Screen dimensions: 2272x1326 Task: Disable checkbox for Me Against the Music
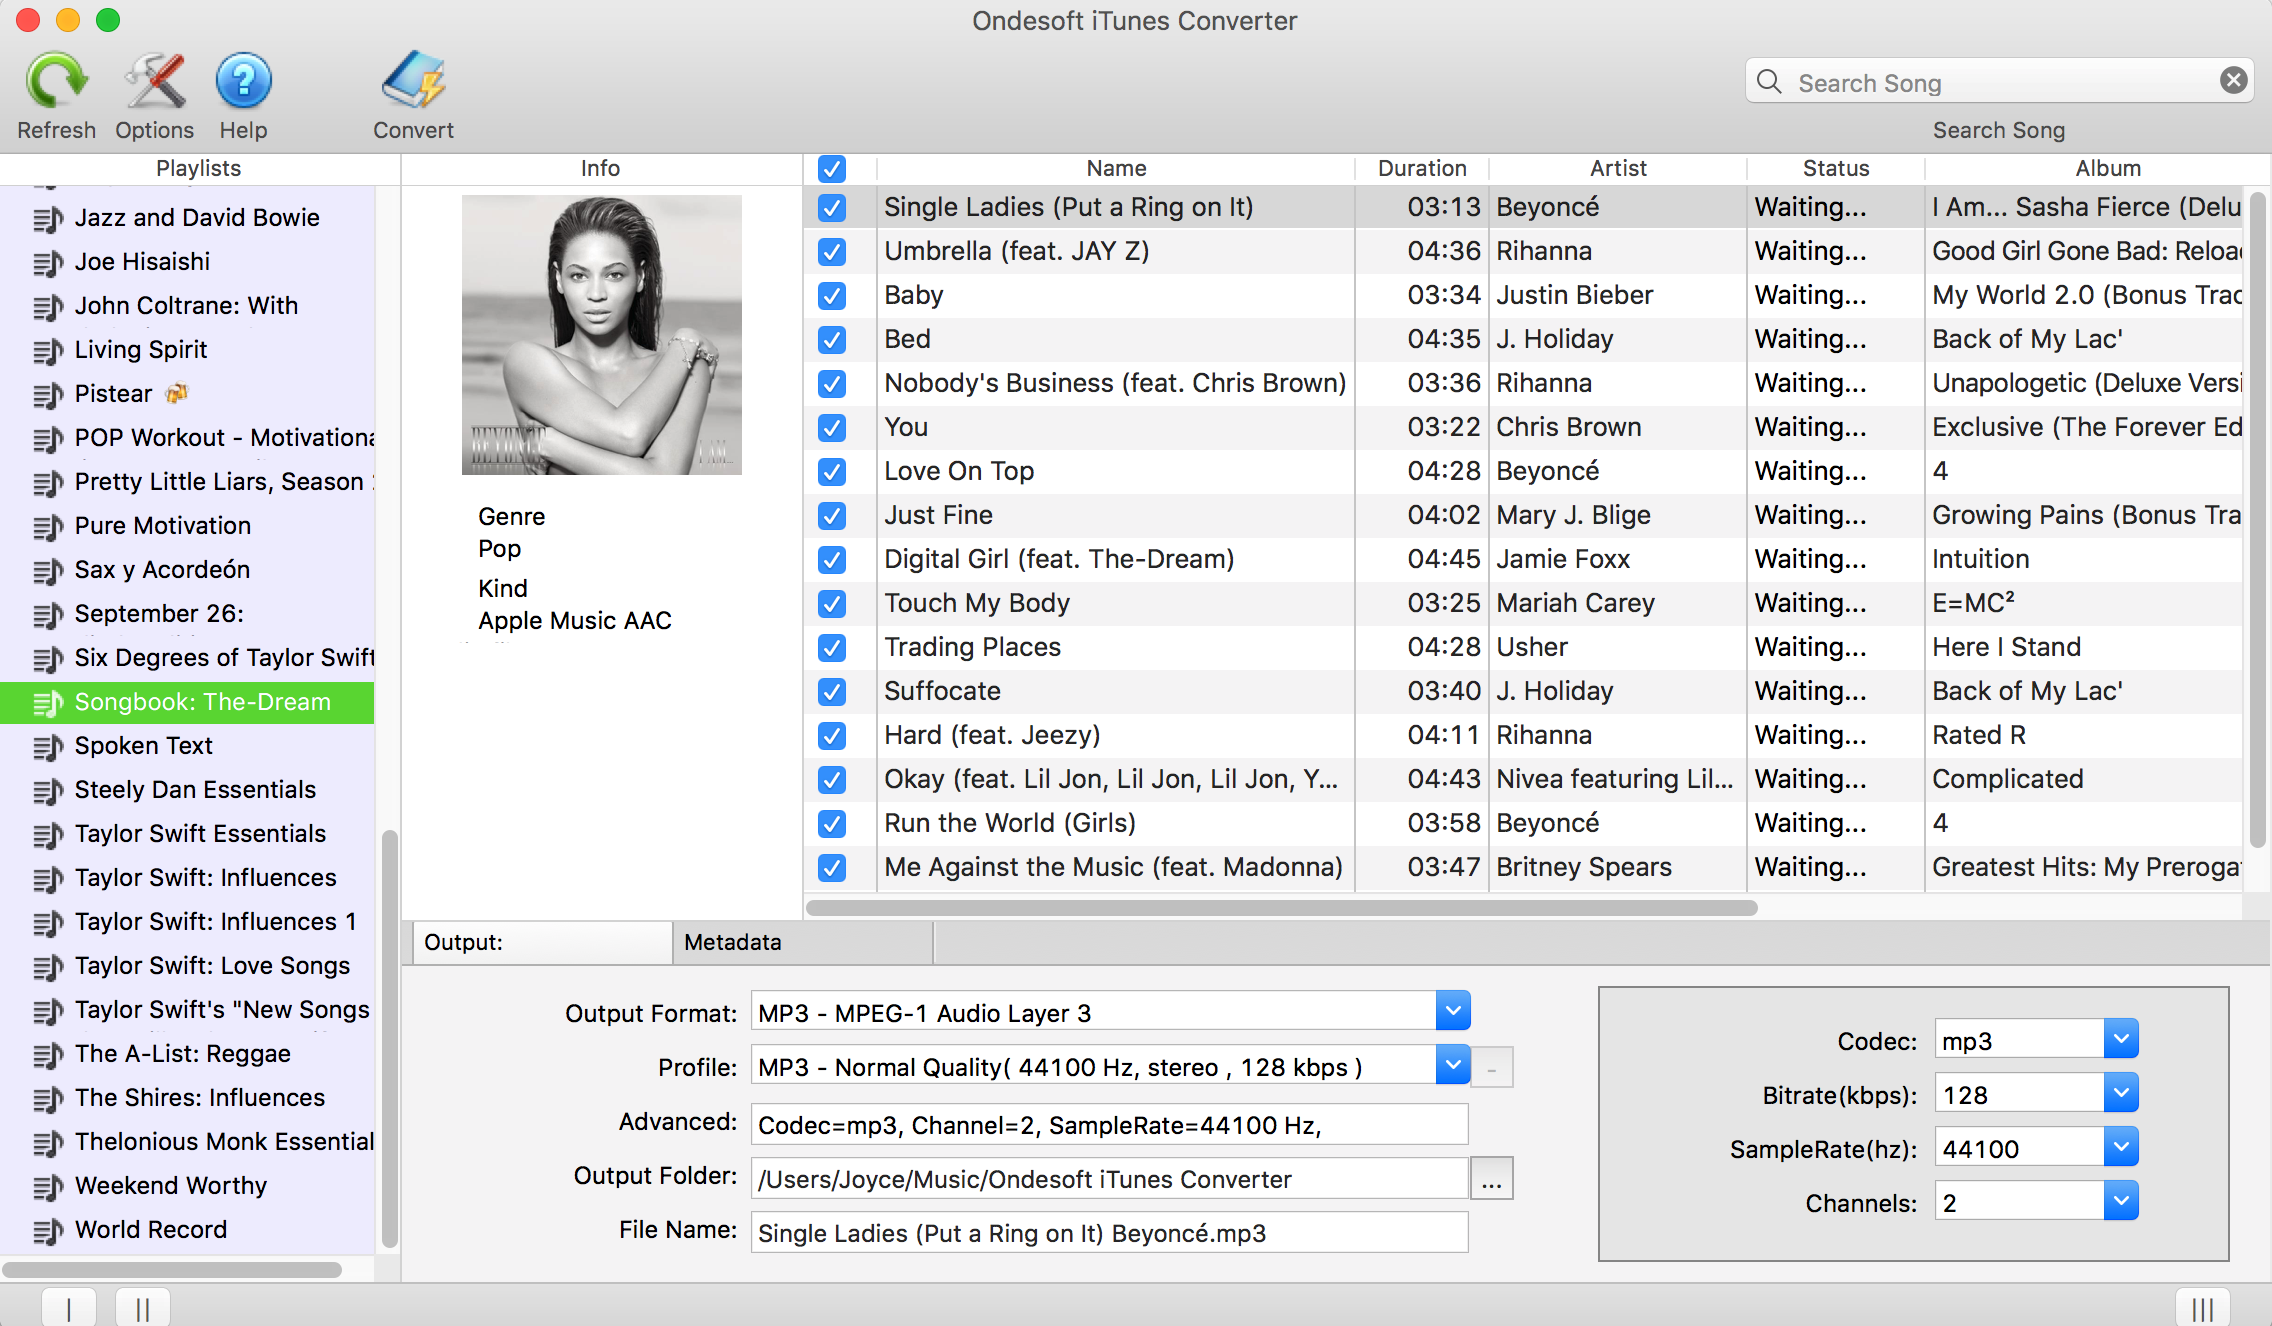click(x=831, y=865)
